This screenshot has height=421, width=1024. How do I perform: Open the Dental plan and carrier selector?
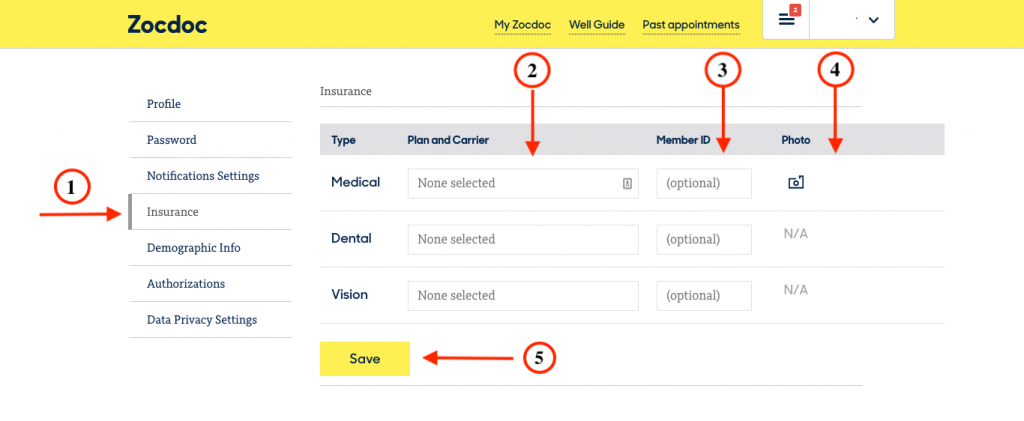coord(523,240)
